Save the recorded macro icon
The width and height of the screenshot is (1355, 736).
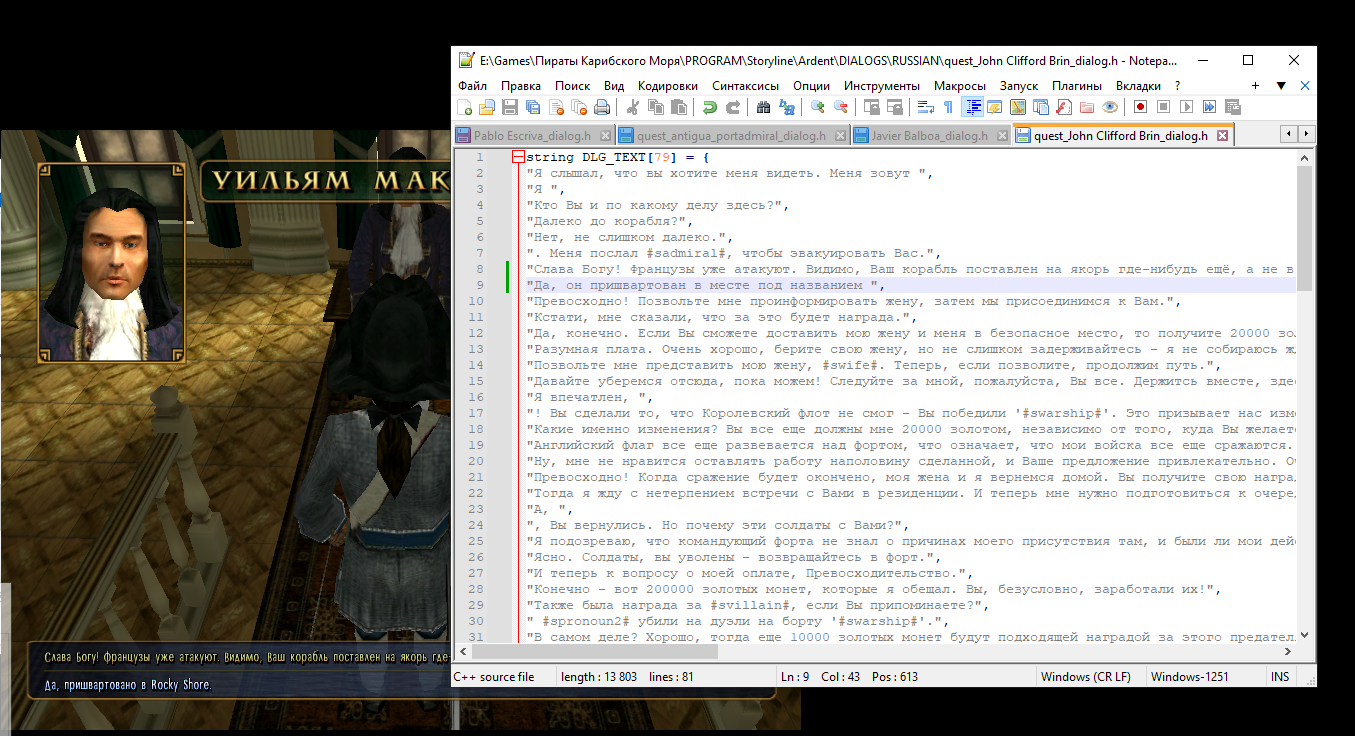point(1232,107)
